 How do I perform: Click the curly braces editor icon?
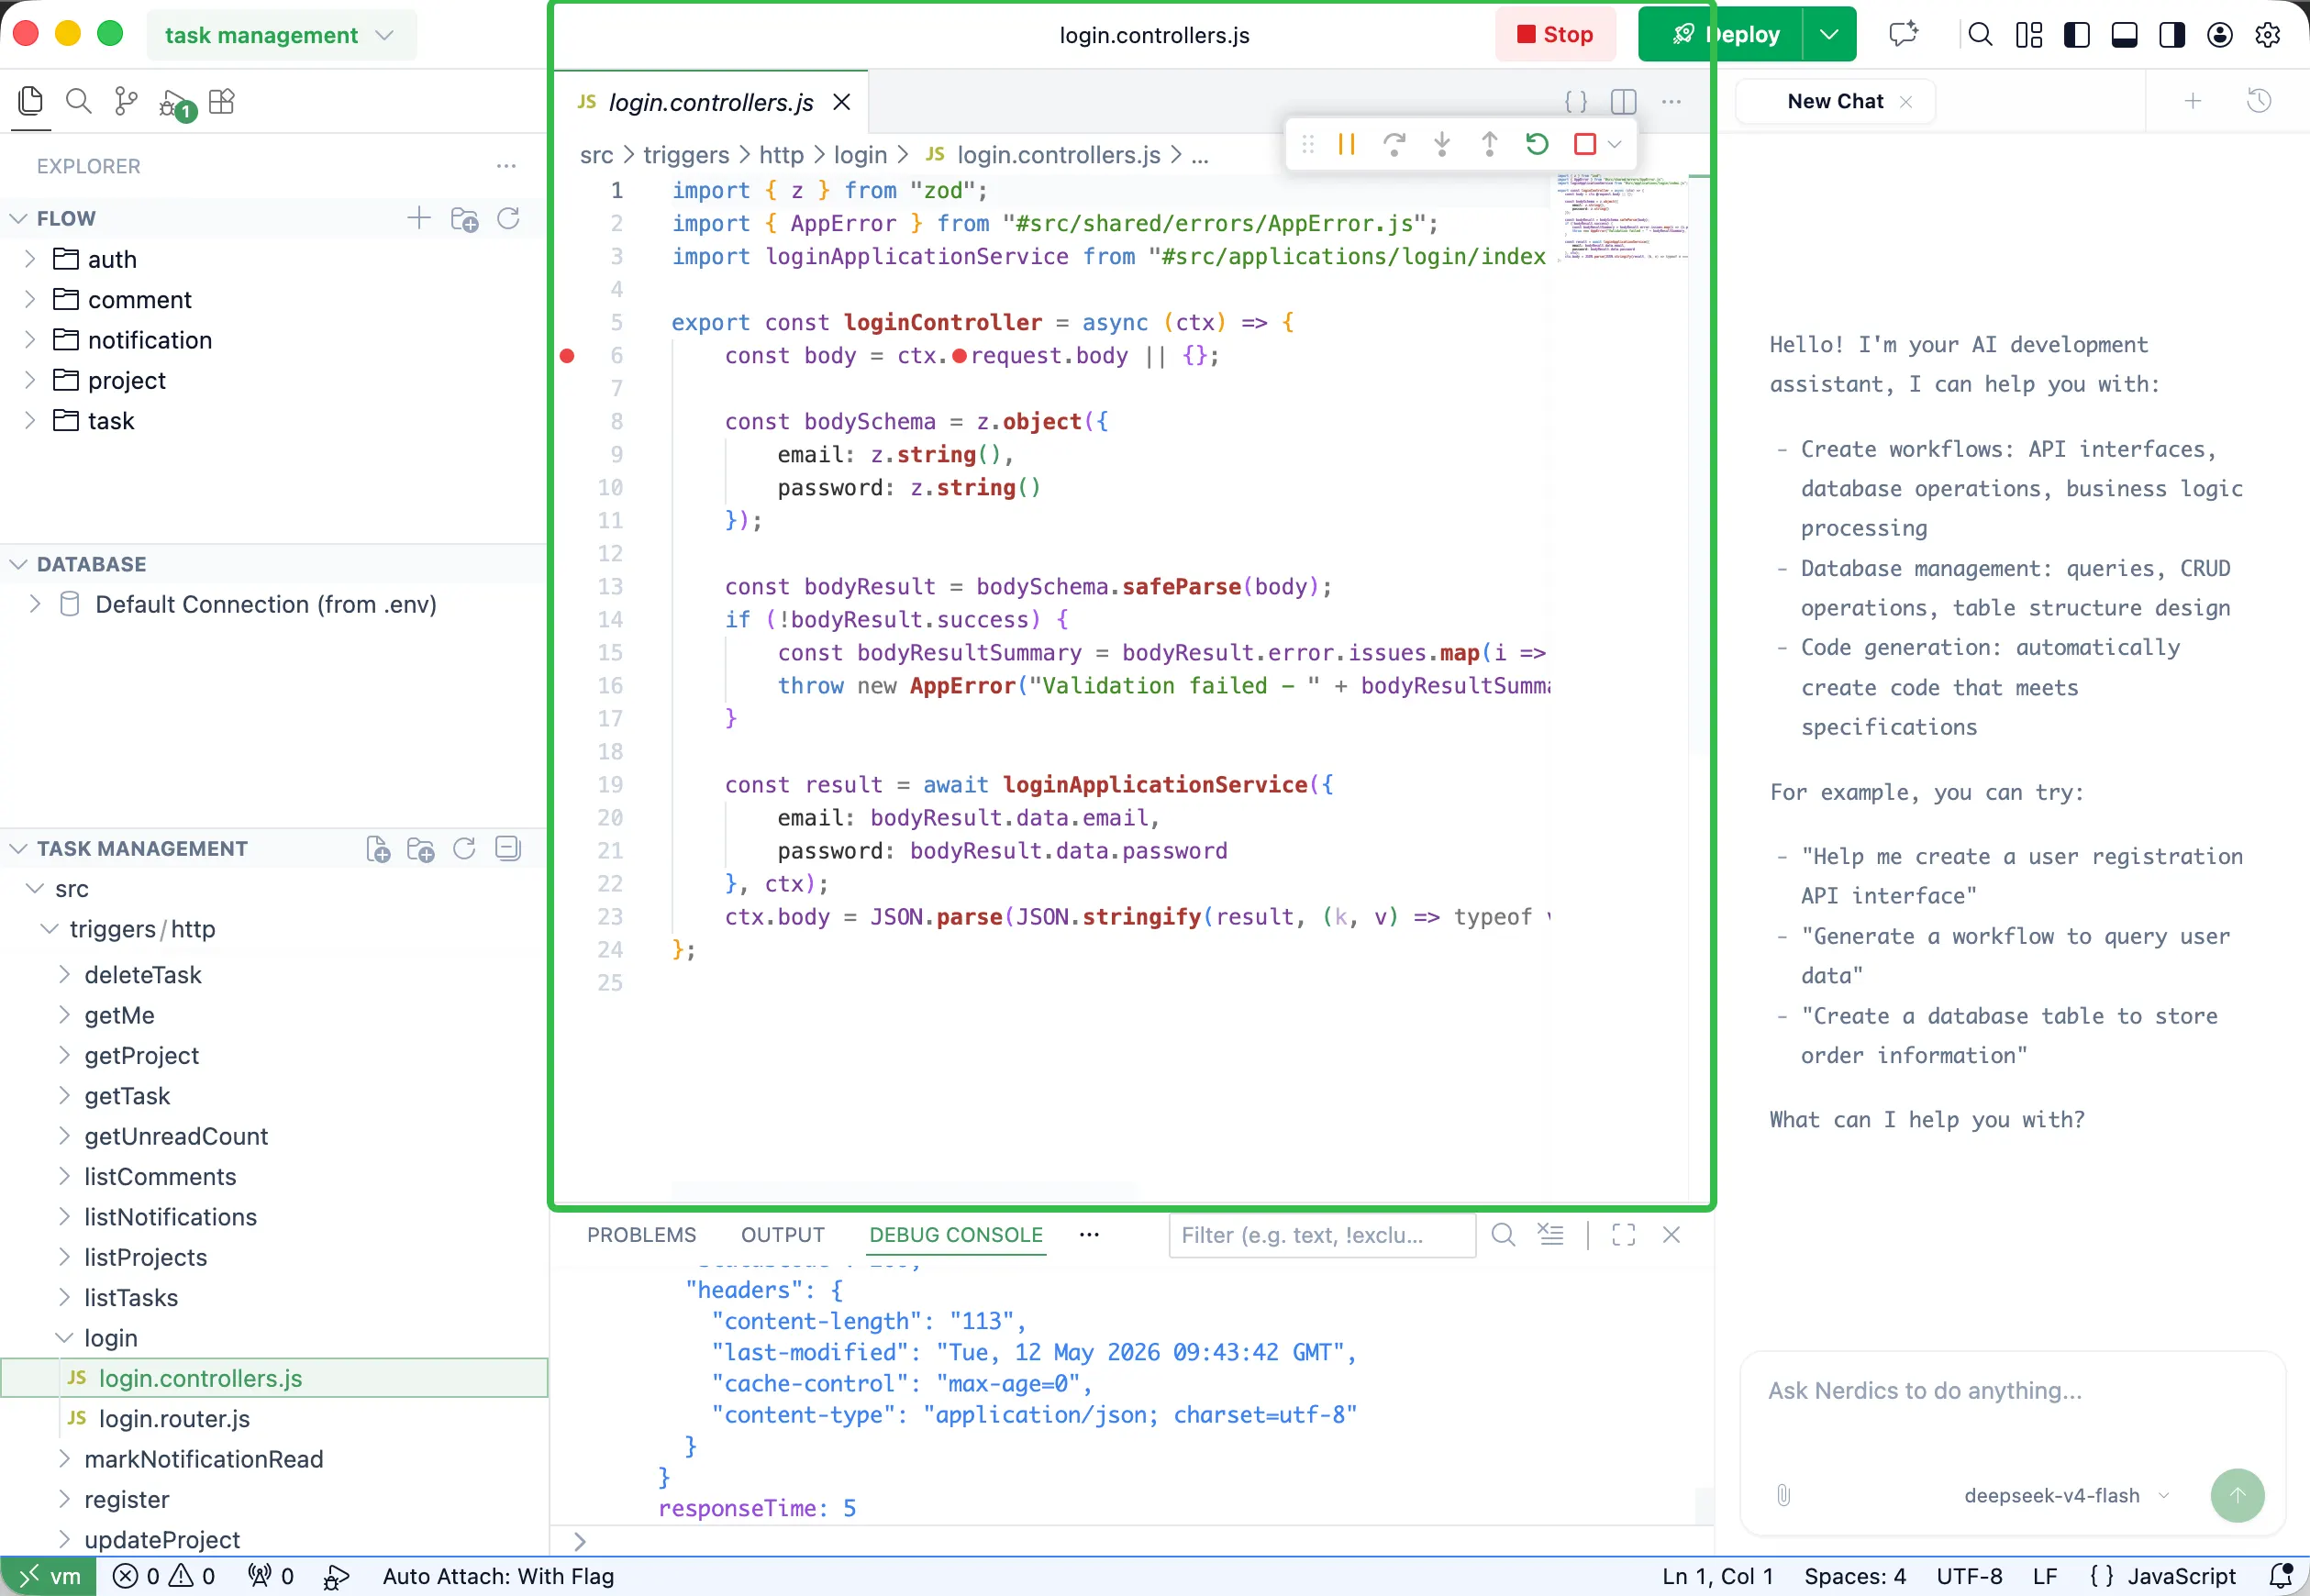tap(1576, 101)
